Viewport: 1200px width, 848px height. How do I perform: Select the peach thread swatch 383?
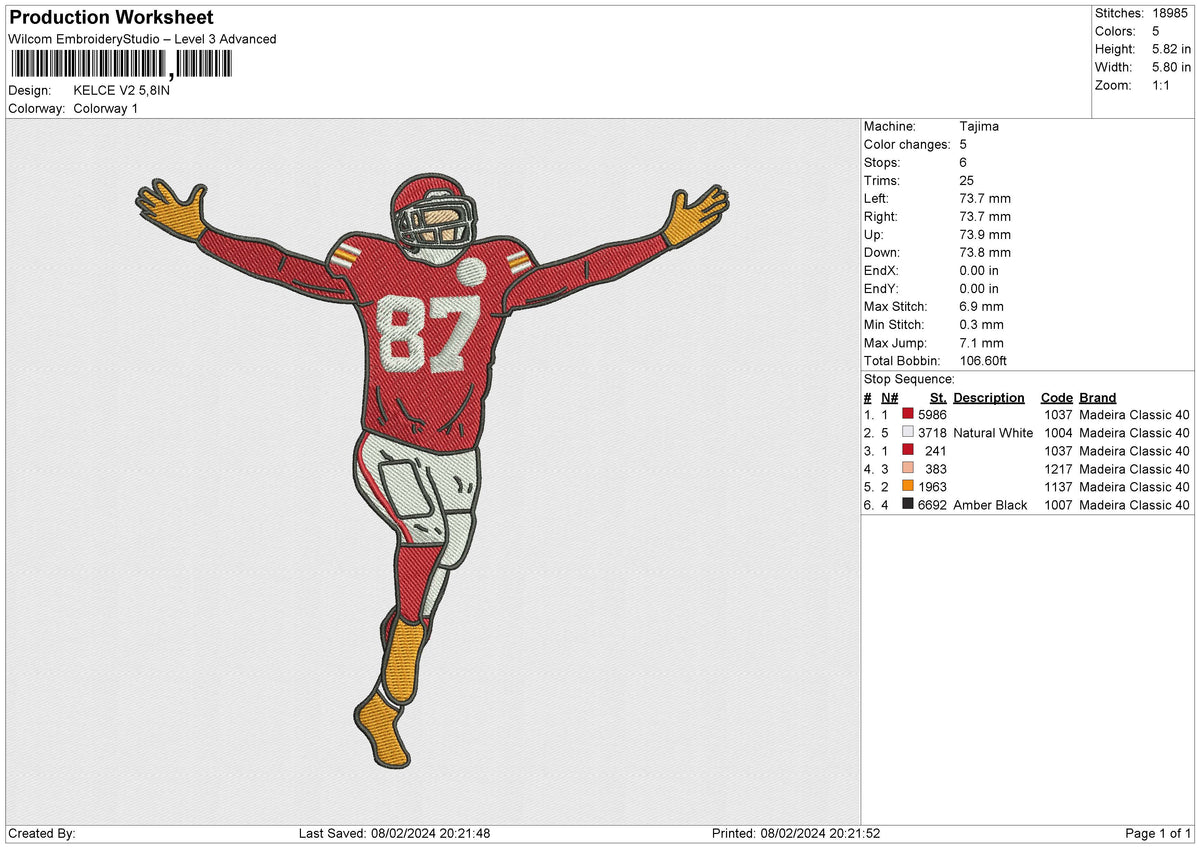pyautogui.click(x=910, y=468)
